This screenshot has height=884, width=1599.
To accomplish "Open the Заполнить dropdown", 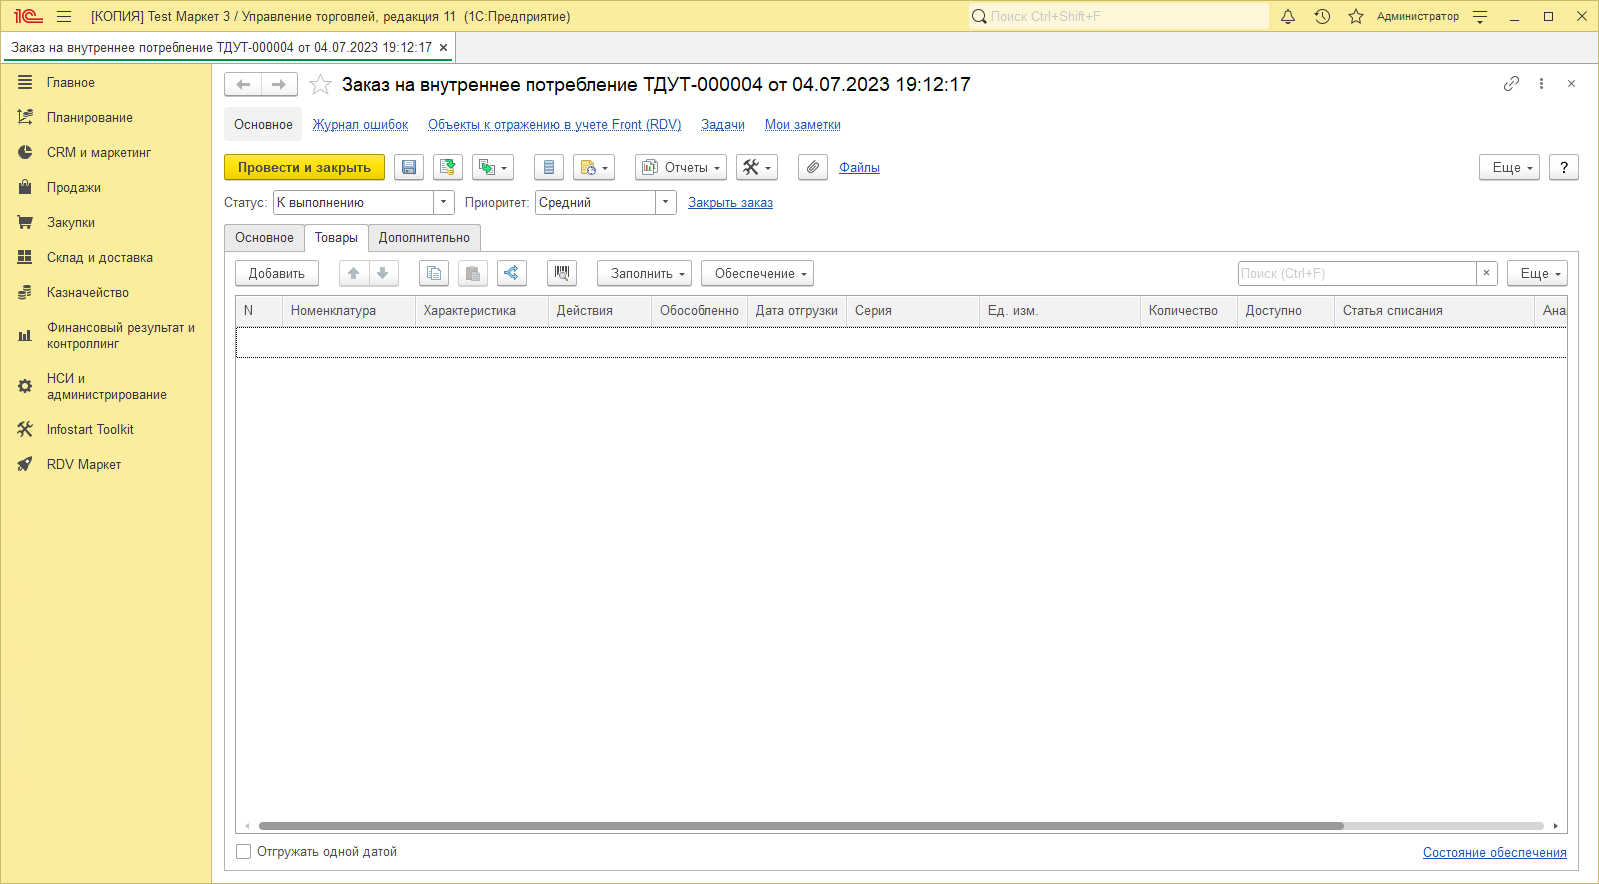I will click(x=645, y=273).
